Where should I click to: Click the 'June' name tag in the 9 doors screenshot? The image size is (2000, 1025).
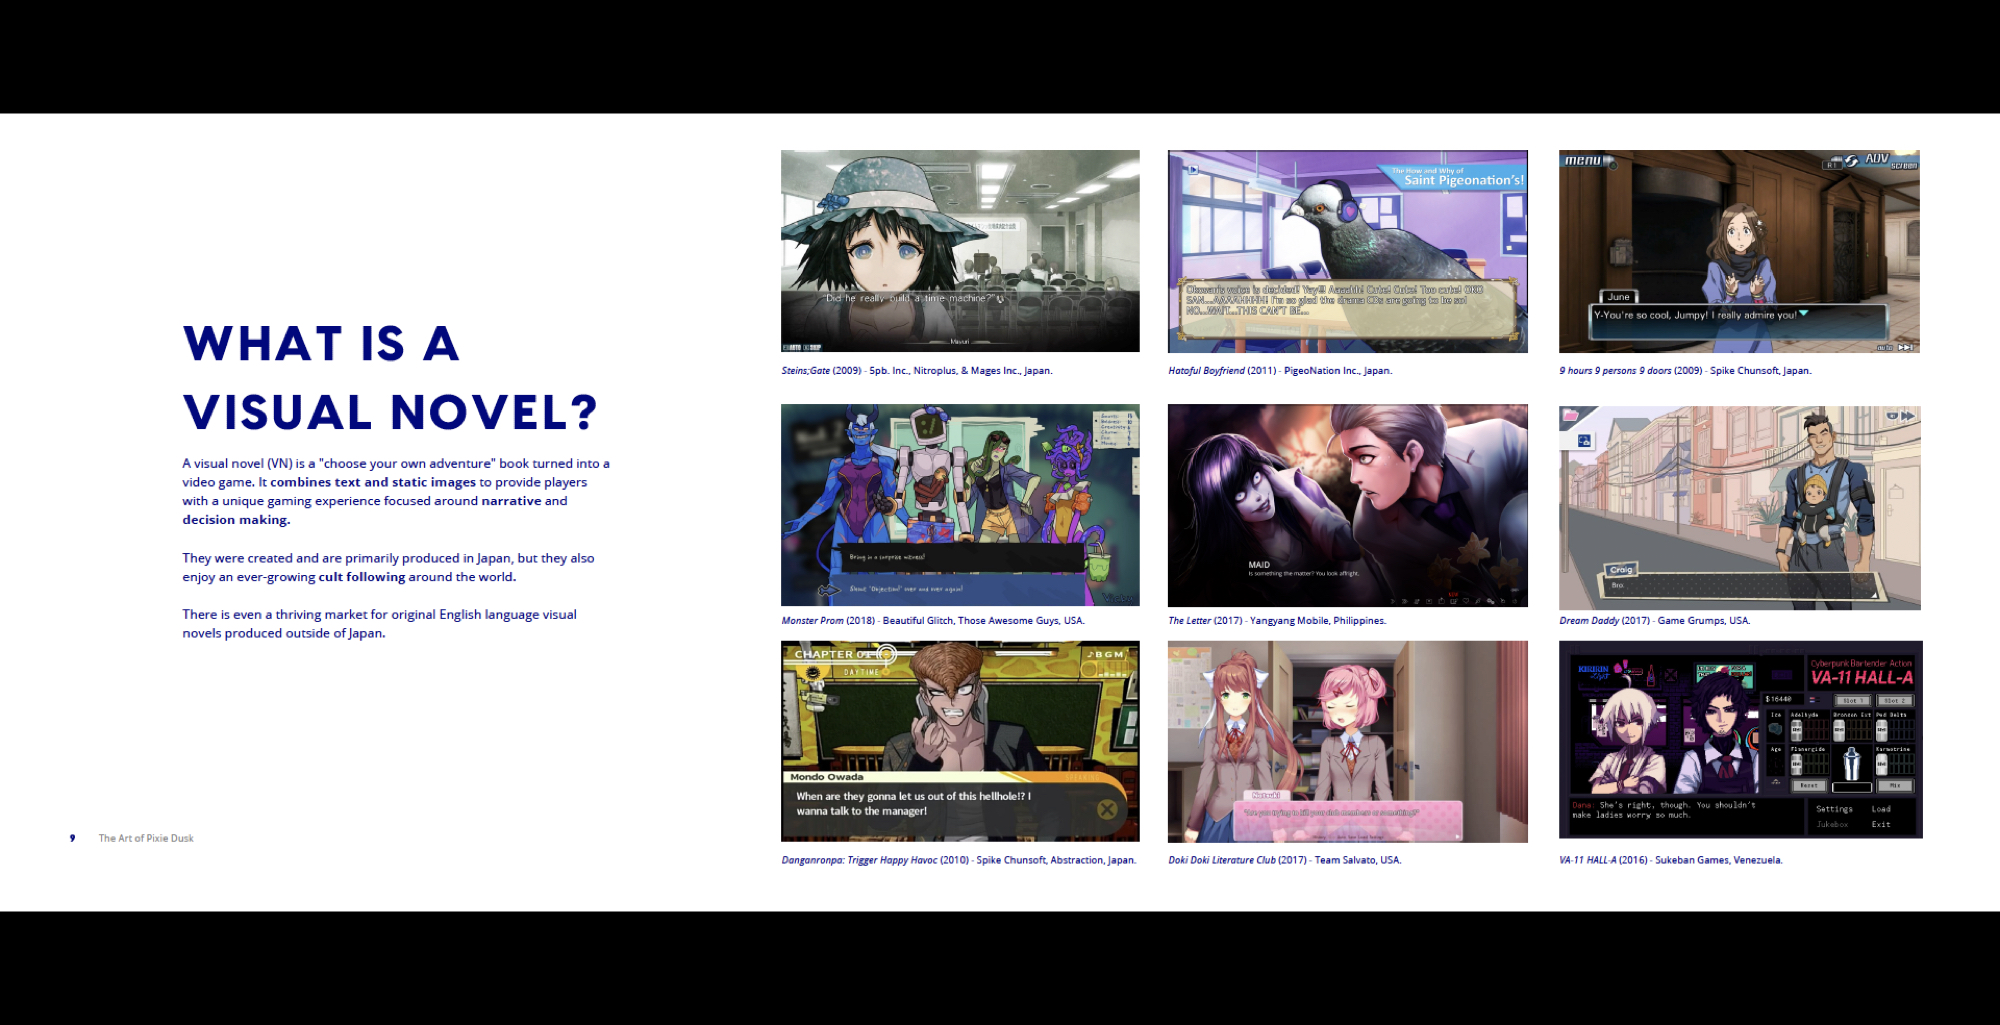(x=1619, y=297)
